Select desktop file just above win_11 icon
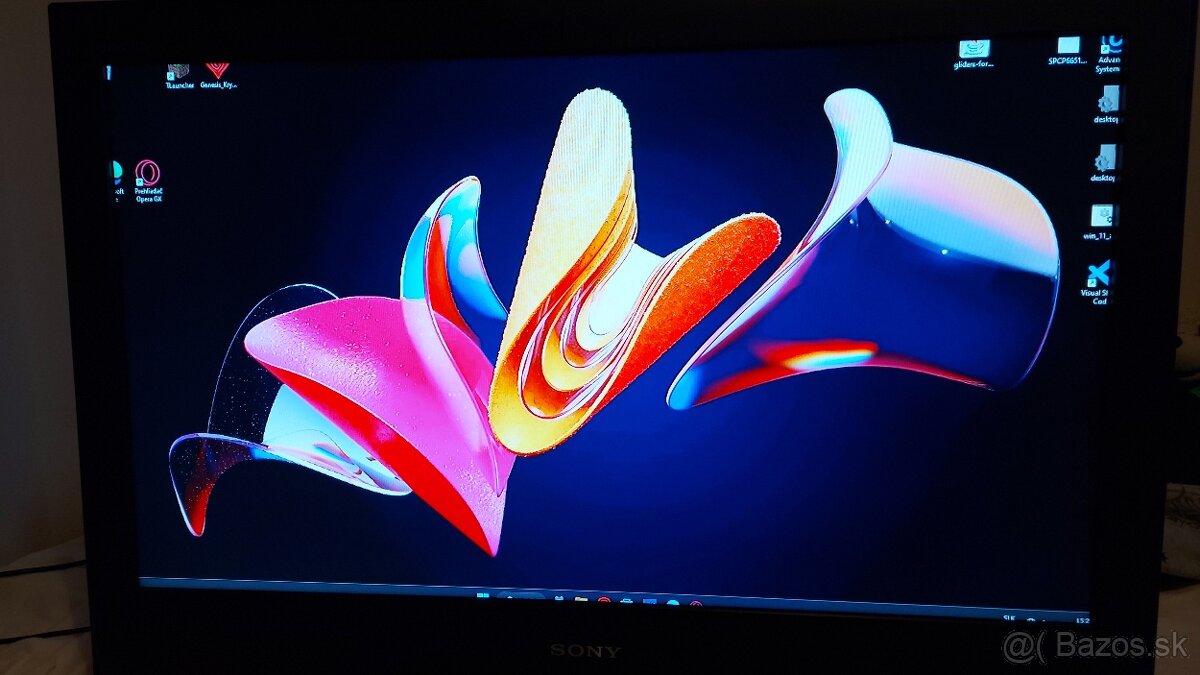This screenshot has width=1200, height=675. 1104,163
